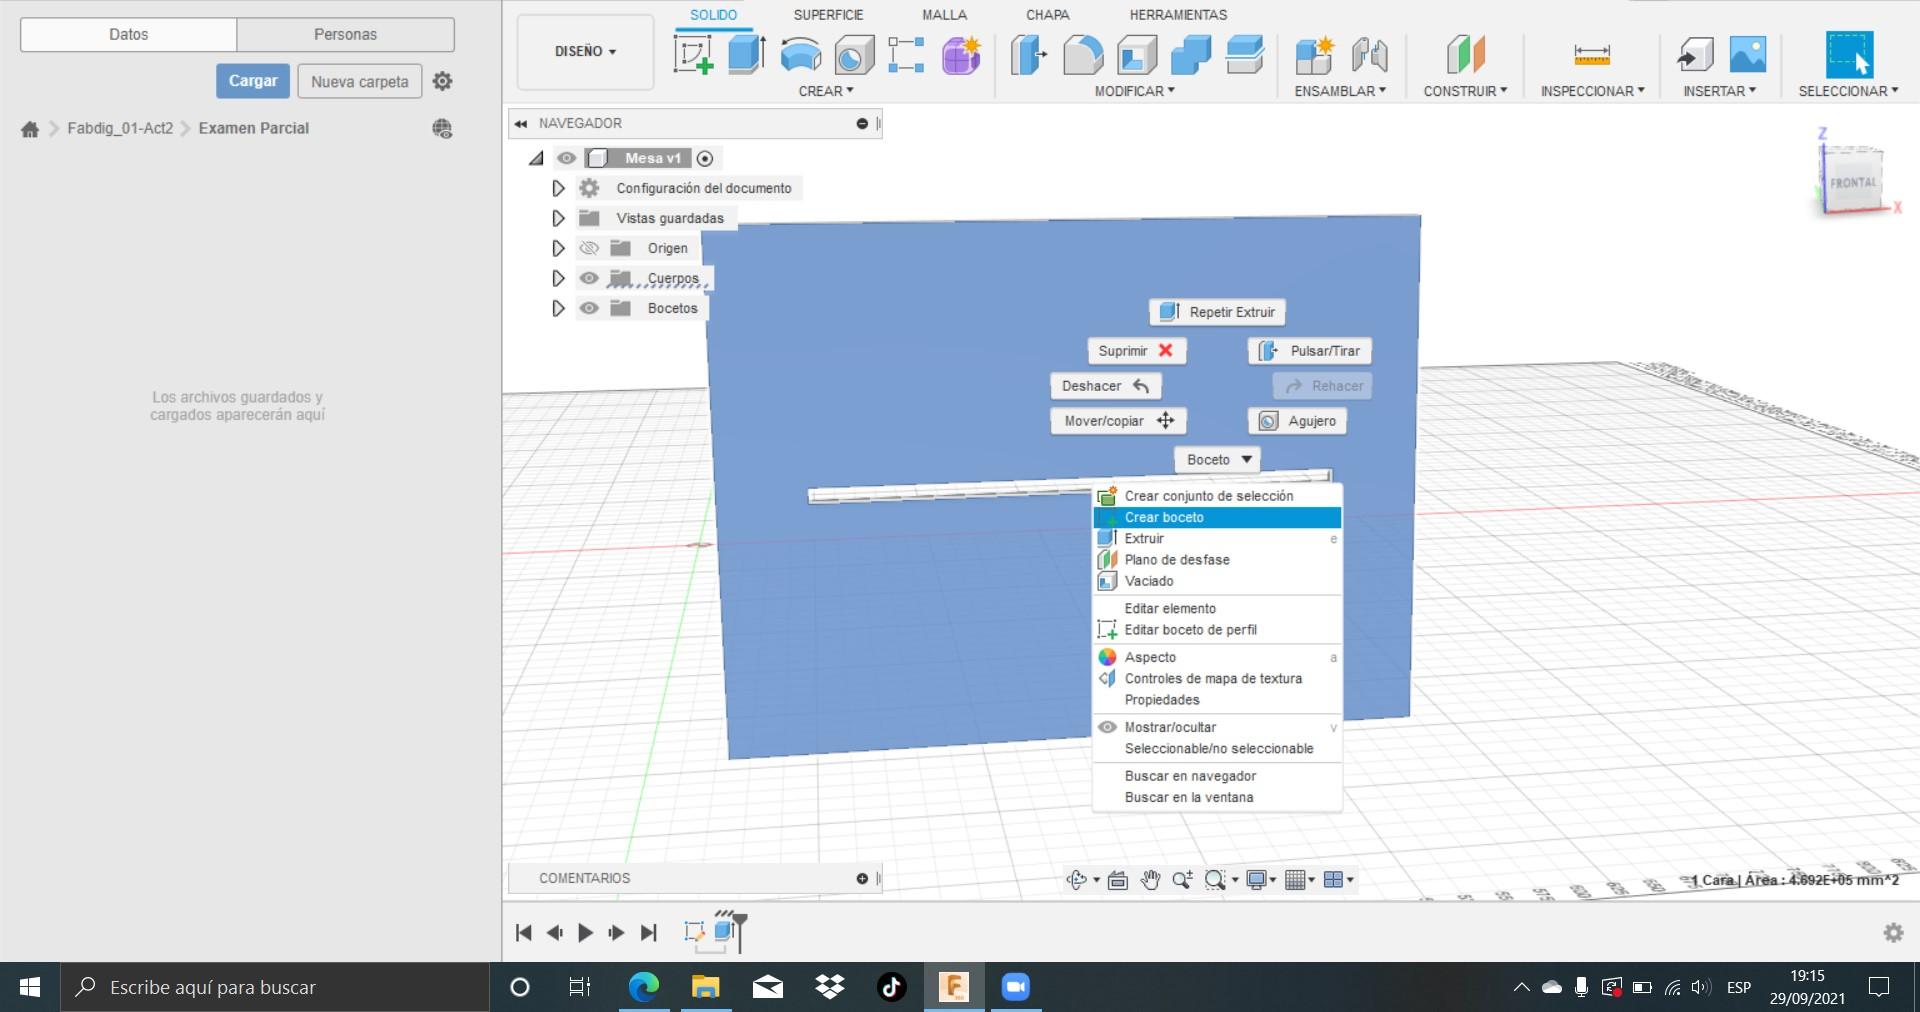Screen dimensions: 1920x1012
Task: Select the Measure tool icon
Action: [x=1592, y=54]
